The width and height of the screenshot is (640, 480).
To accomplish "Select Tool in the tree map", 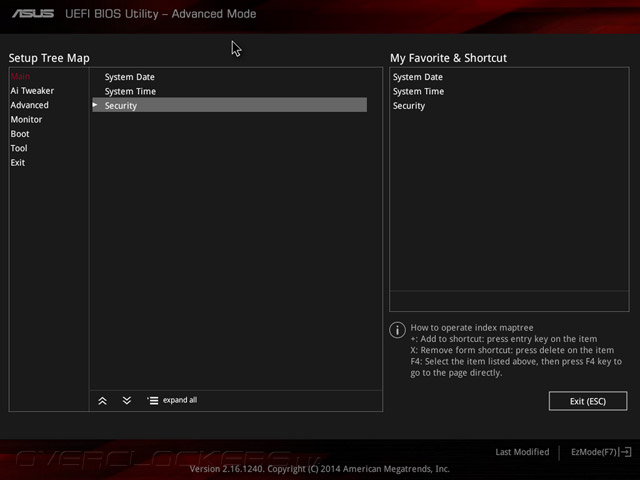I will pyautogui.click(x=19, y=148).
